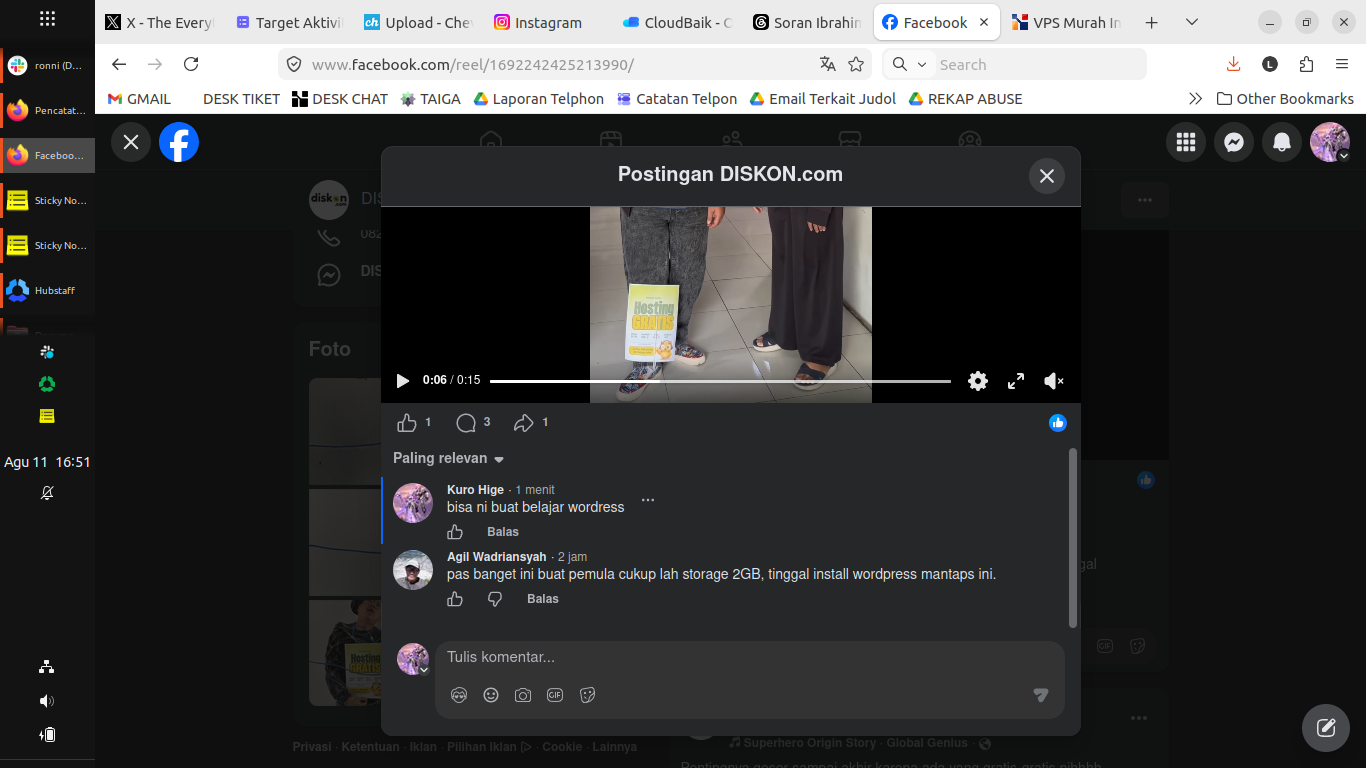Open the Firefox application menu
Screen dimensions: 1366x768
[x=1342, y=64]
